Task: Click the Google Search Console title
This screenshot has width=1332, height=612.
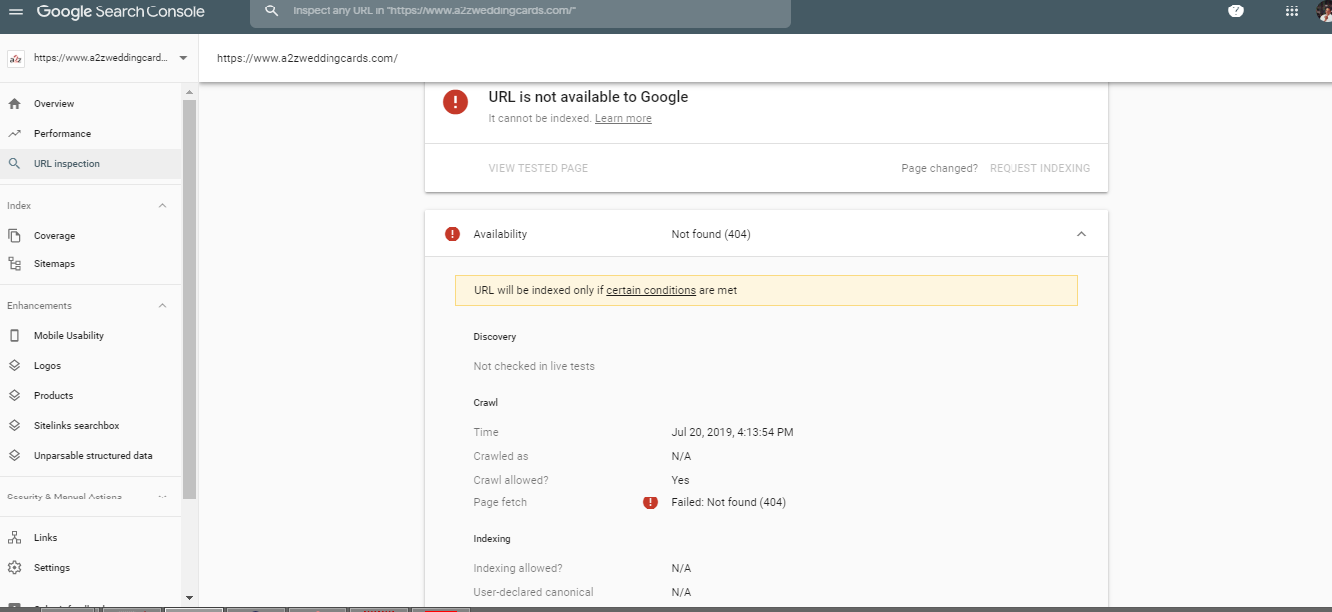Action: click(121, 12)
